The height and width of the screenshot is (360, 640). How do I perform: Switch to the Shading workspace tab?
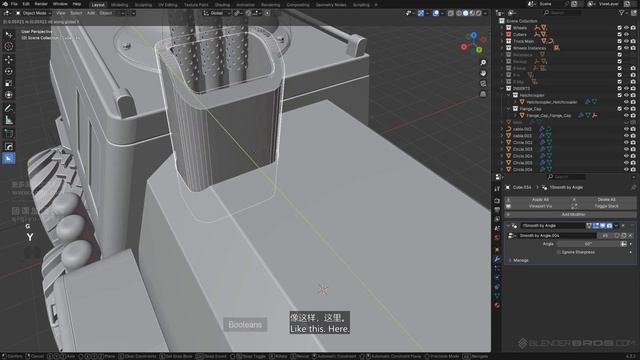point(222,5)
